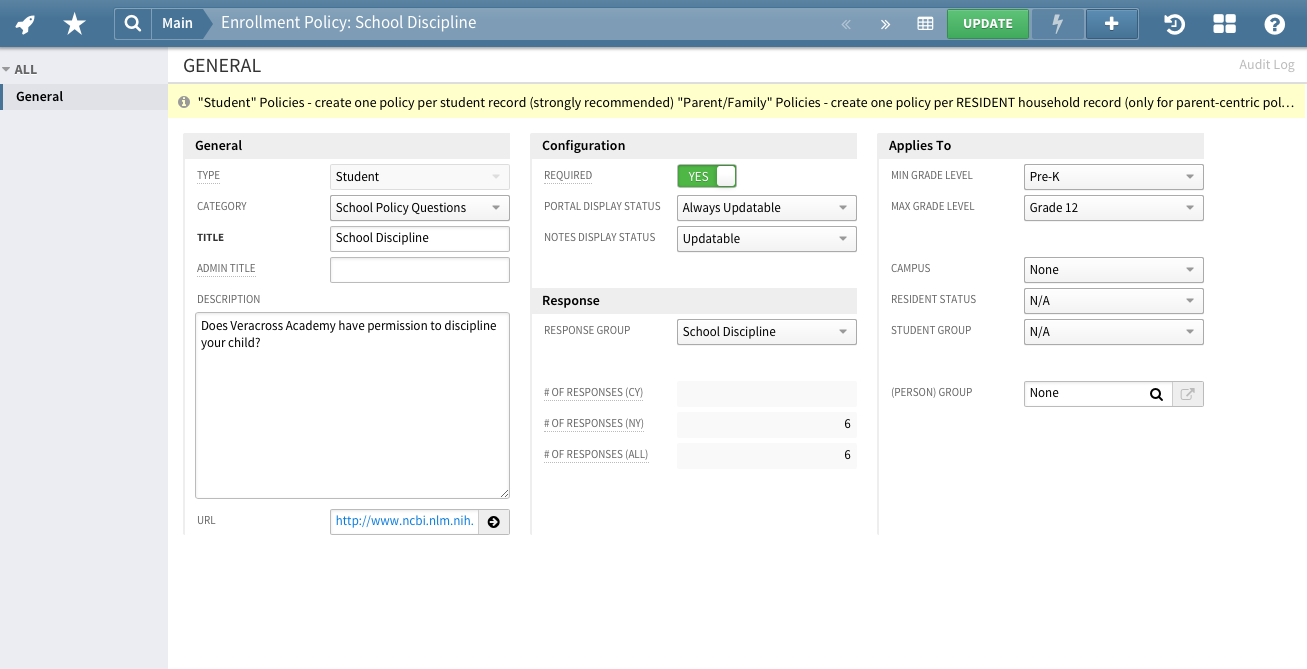Open the recent history clock icon
The image size is (1307, 669).
(x=1174, y=24)
